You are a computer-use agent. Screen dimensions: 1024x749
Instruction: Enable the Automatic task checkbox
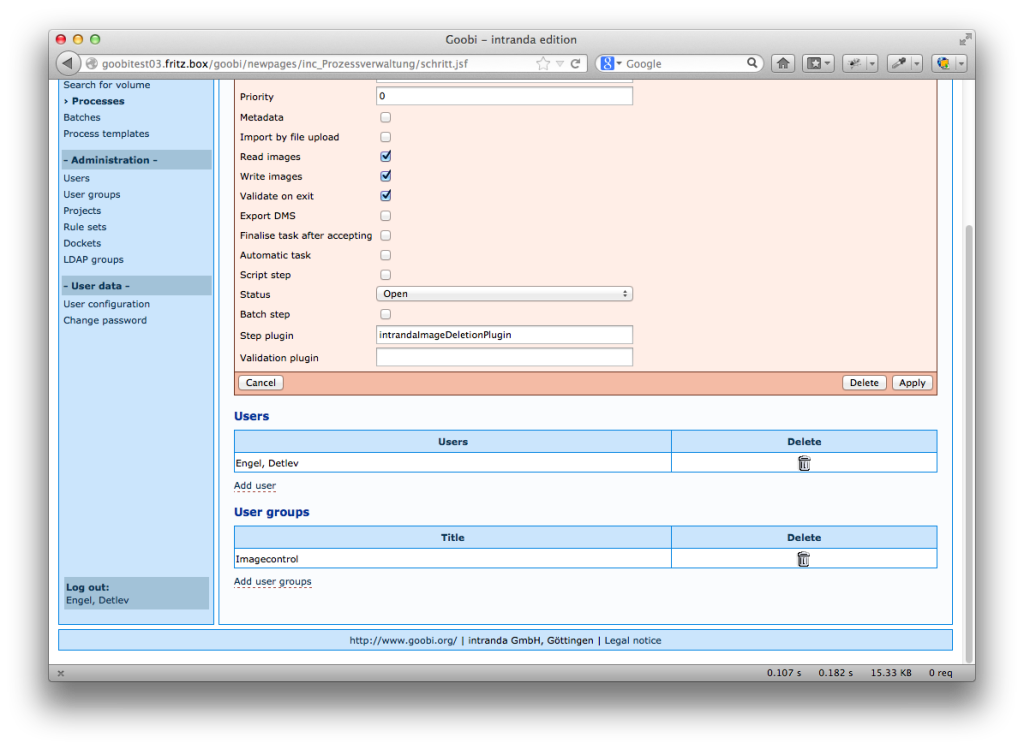[385, 255]
